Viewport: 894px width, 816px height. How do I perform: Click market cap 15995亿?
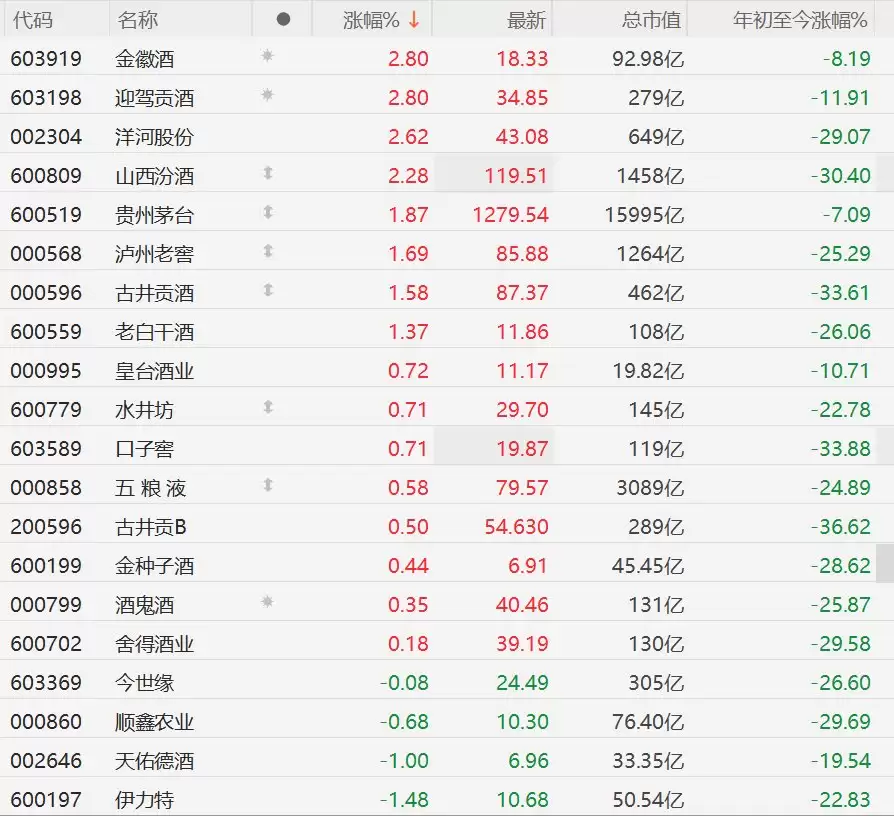pyautogui.click(x=644, y=215)
